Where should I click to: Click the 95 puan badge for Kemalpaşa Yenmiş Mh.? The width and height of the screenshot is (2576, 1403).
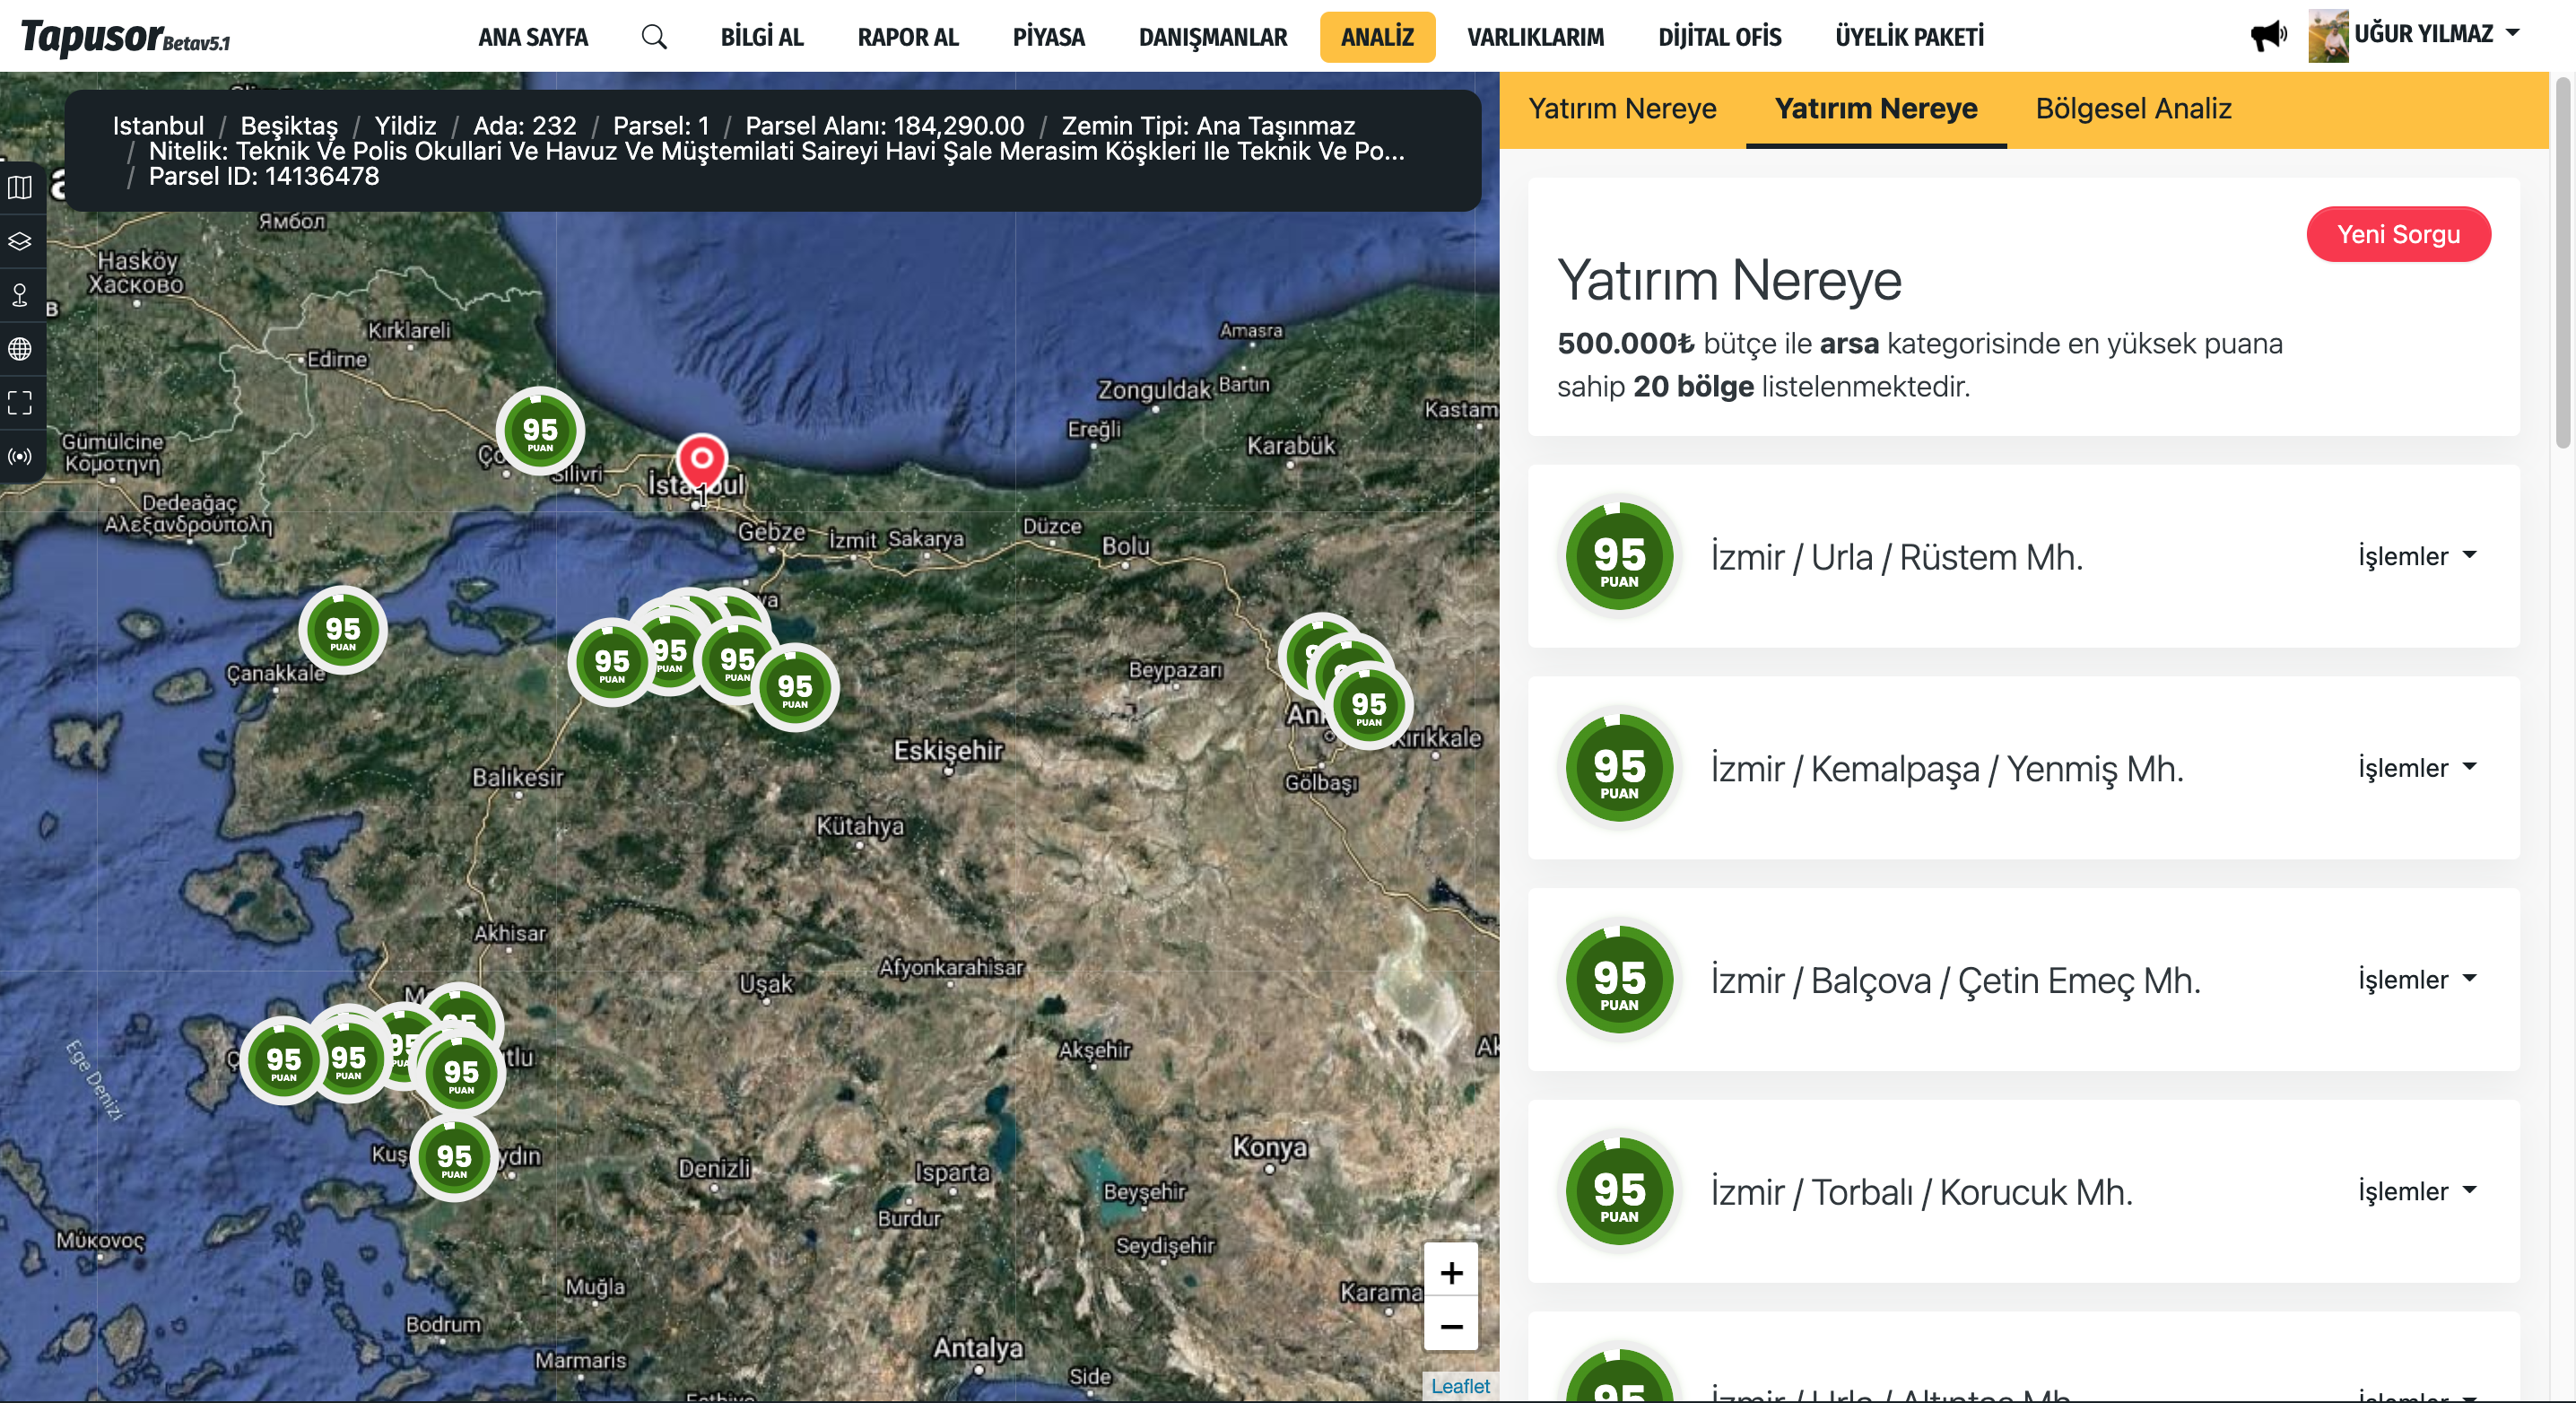tap(1619, 769)
